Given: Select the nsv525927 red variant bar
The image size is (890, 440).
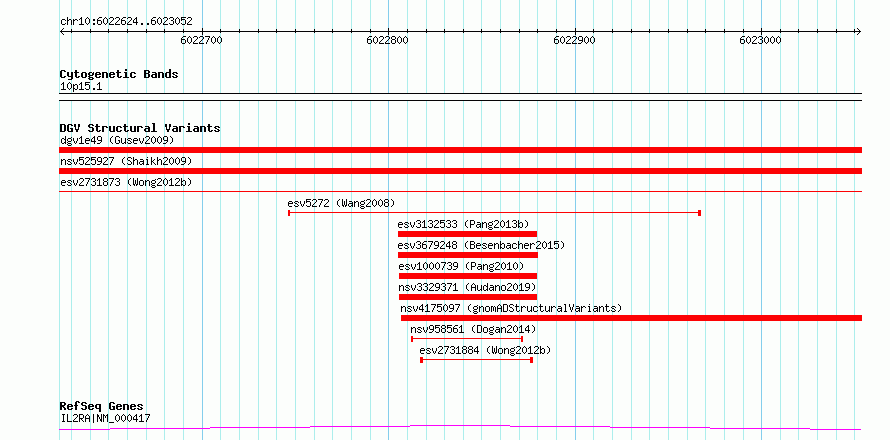Looking at the screenshot, I should pyautogui.click(x=460, y=171).
